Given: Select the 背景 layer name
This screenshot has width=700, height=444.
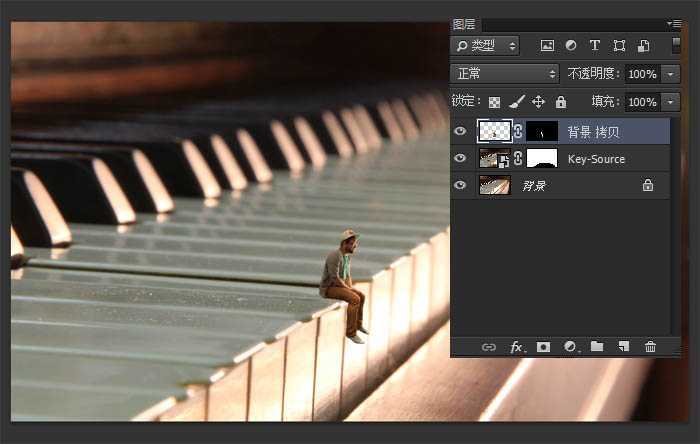Looking at the screenshot, I should (534, 186).
